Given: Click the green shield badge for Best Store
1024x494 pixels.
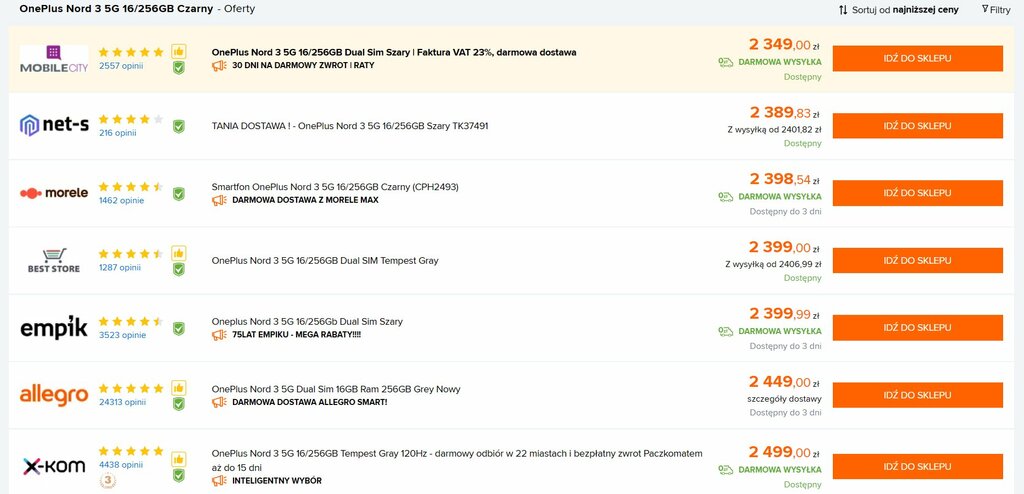Looking at the screenshot, I should click(x=178, y=269).
